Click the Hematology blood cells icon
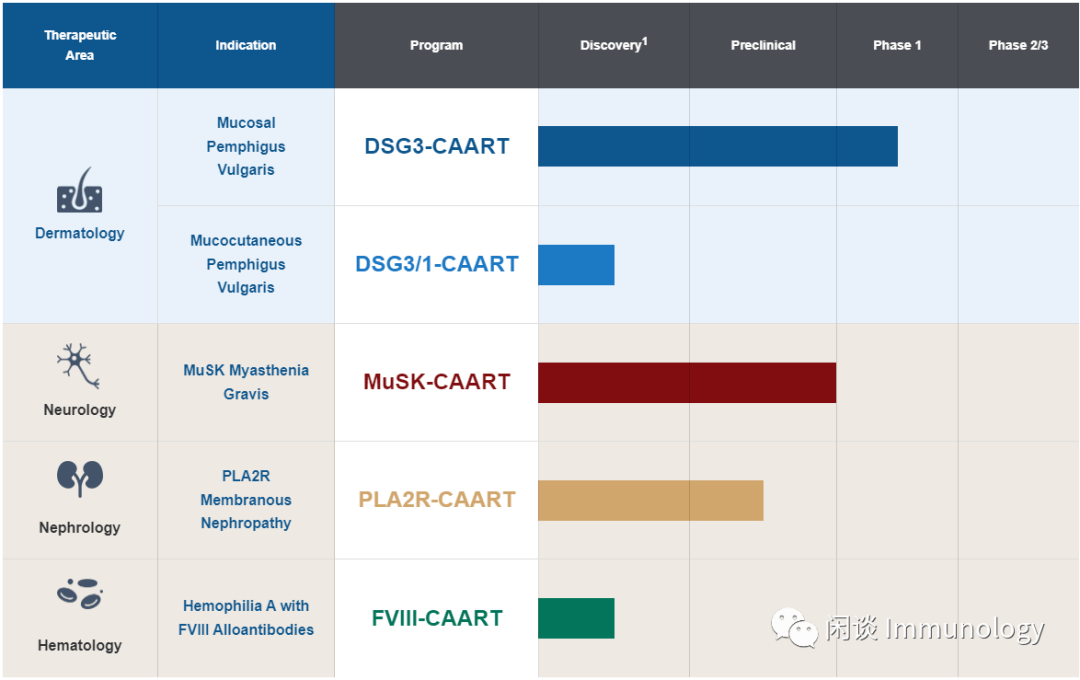1080x680 pixels. (79, 594)
